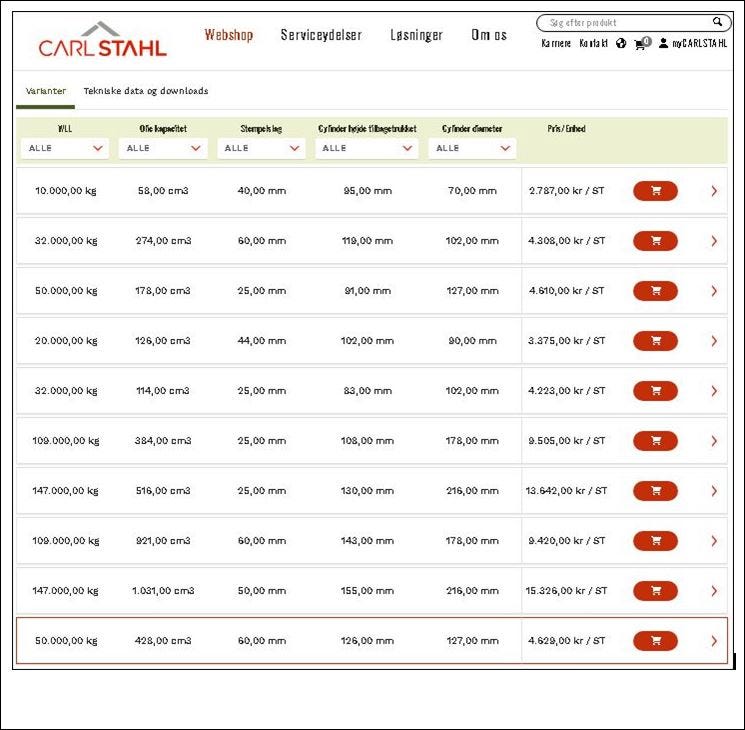Switch to Tekniske data og downloads tab
This screenshot has width=745, height=730.
(x=146, y=91)
